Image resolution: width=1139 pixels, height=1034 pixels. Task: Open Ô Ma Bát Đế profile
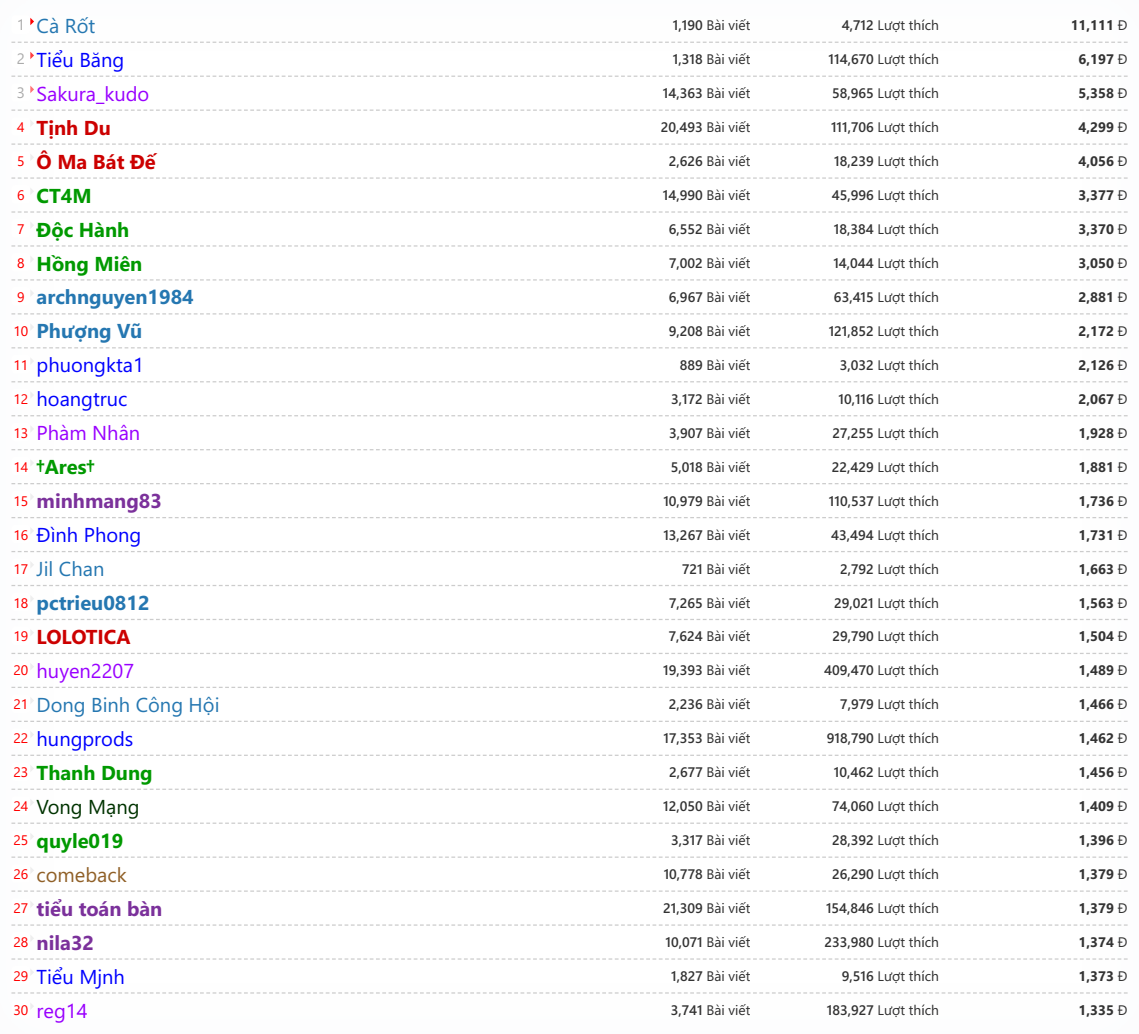tap(96, 162)
